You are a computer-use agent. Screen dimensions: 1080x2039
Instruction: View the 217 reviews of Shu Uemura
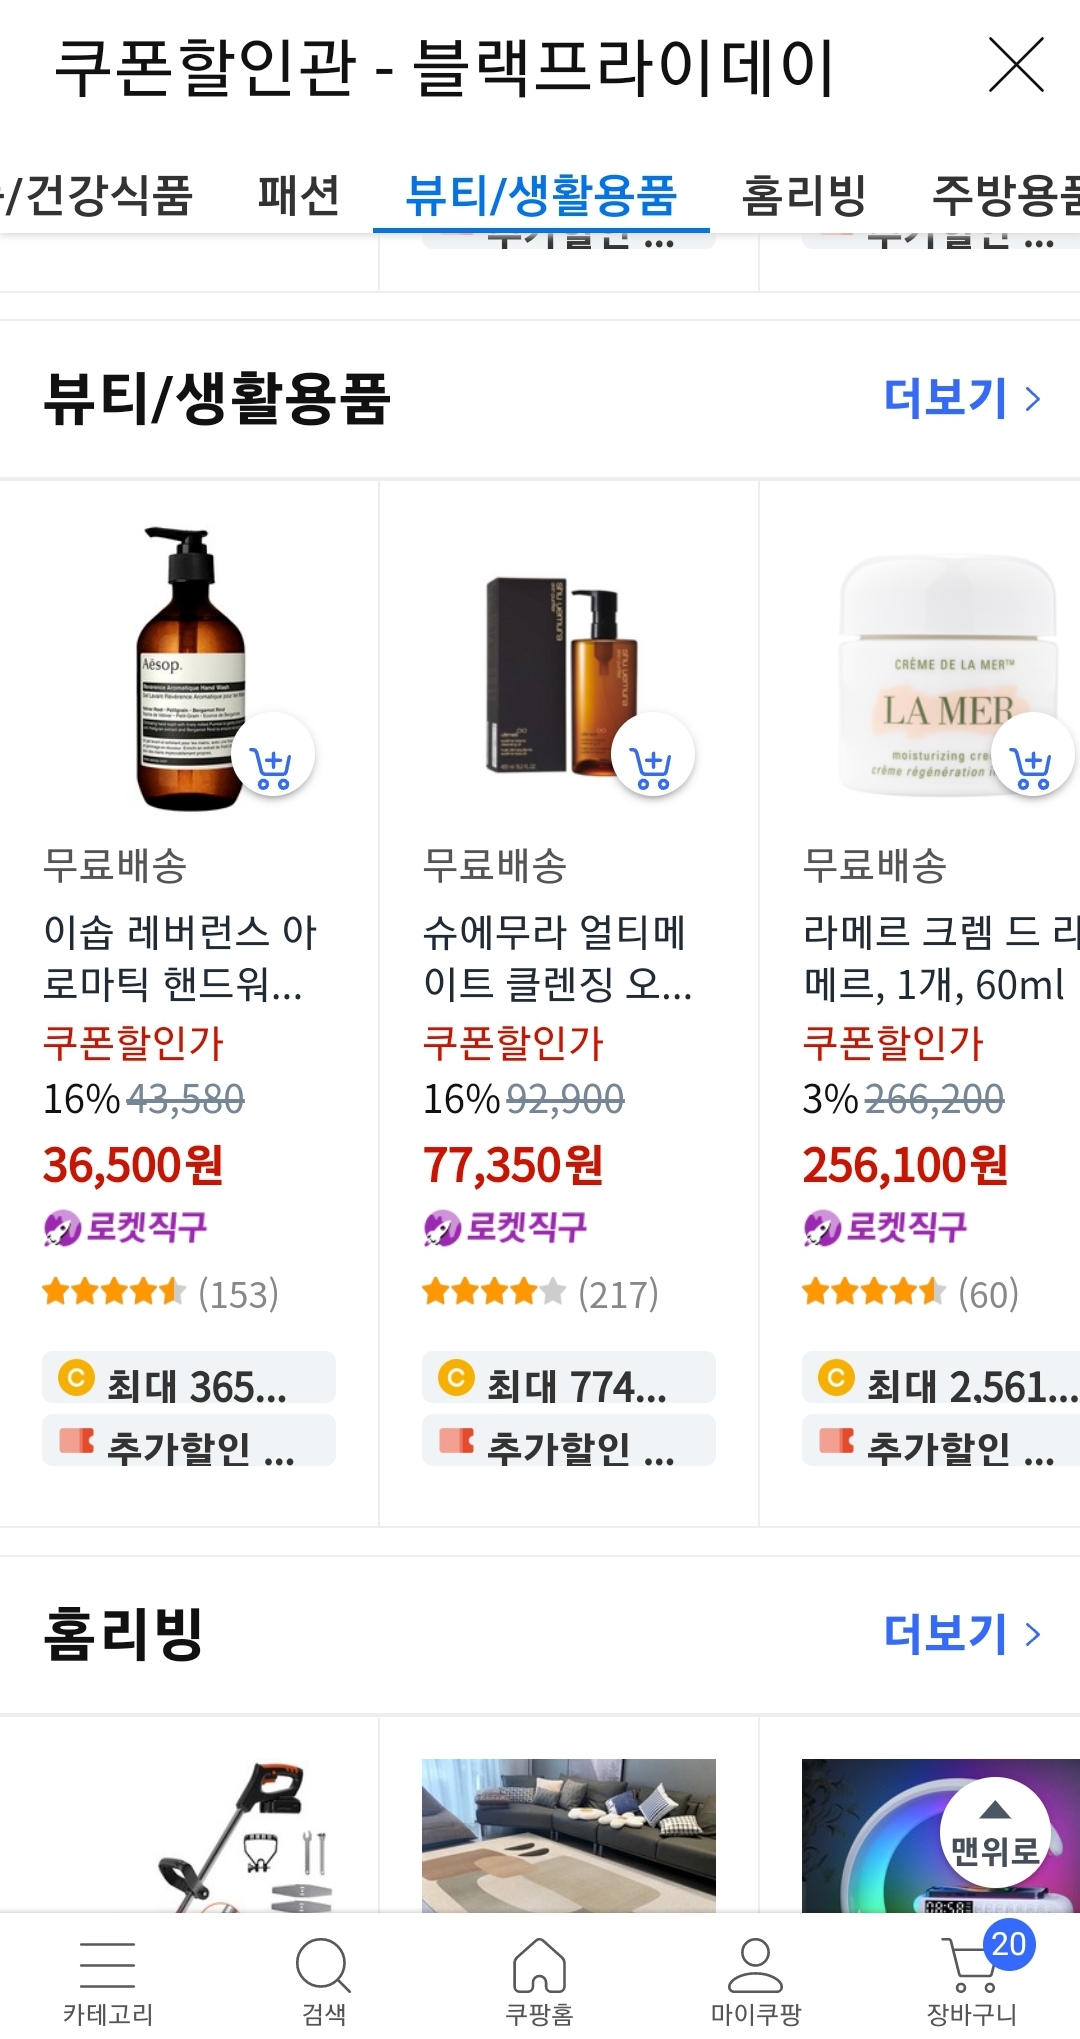tap(620, 1294)
